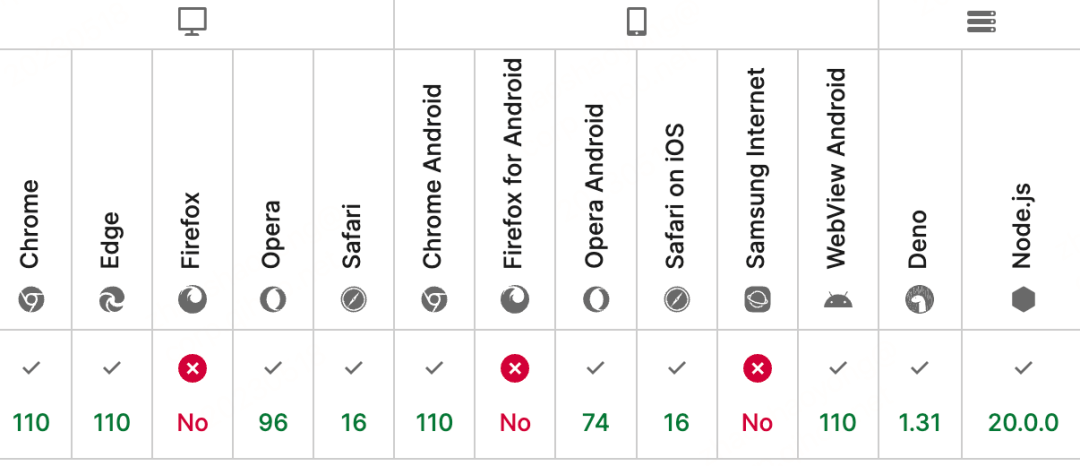This screenshot has width=1080, height=466.
Task: Click the Chrome browser logo
Action: click(x=31, y=299)
